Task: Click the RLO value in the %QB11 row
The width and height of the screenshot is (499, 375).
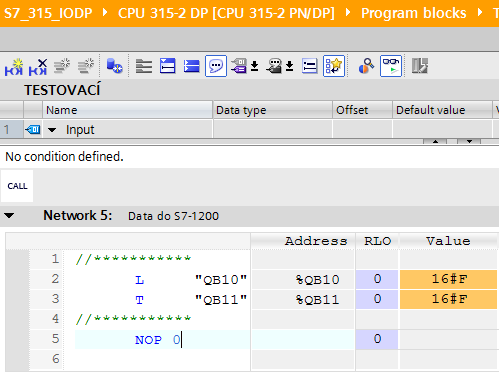Action: pos(377,299)
